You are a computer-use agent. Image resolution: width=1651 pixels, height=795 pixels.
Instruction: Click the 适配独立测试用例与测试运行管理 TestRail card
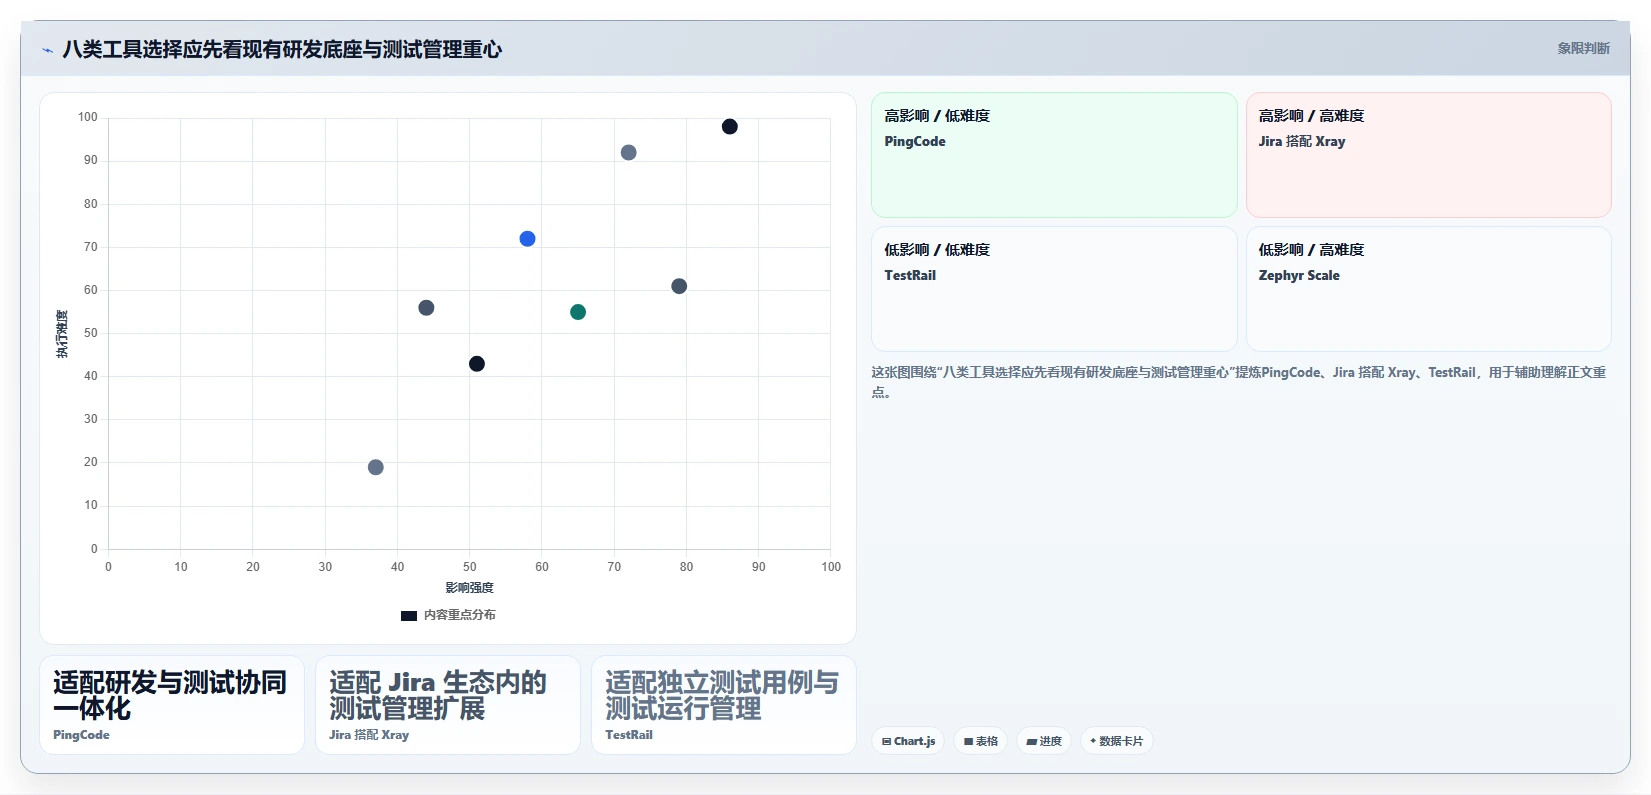tap(724, 705)
